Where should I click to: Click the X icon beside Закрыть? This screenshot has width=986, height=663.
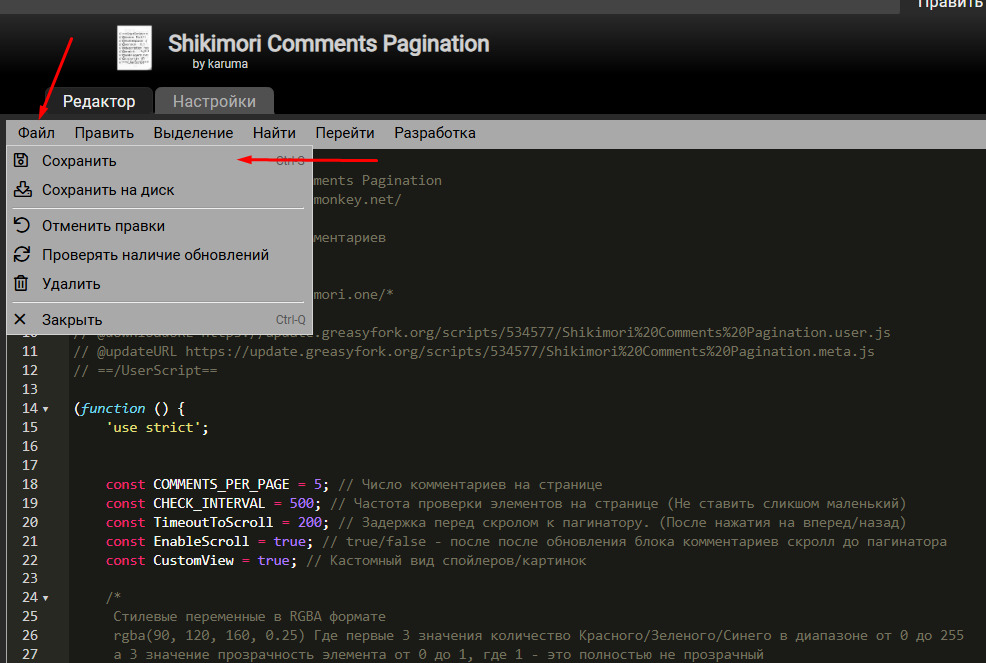(x=21, y=320)
